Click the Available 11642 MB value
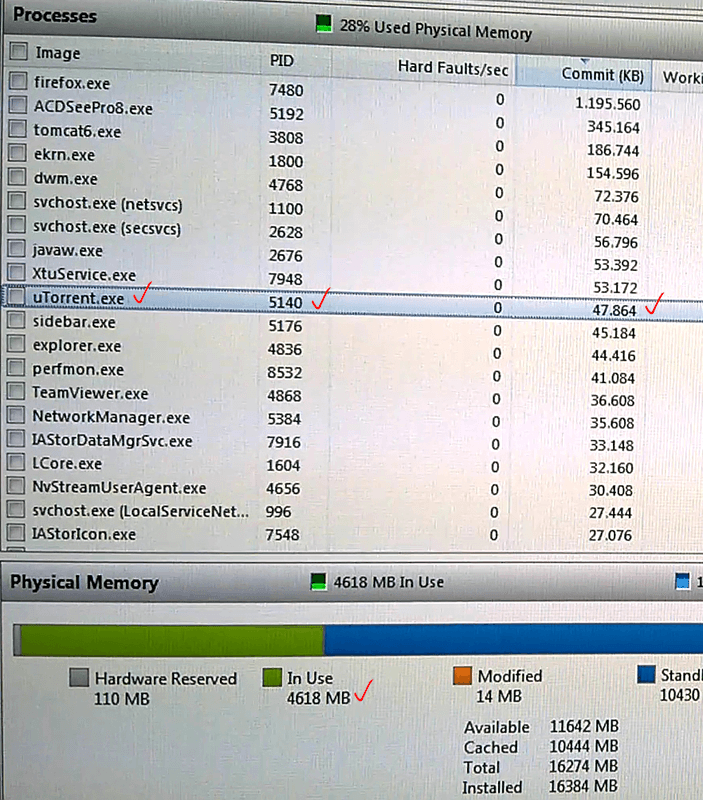 pyautogui.click(x=584, y=726)
